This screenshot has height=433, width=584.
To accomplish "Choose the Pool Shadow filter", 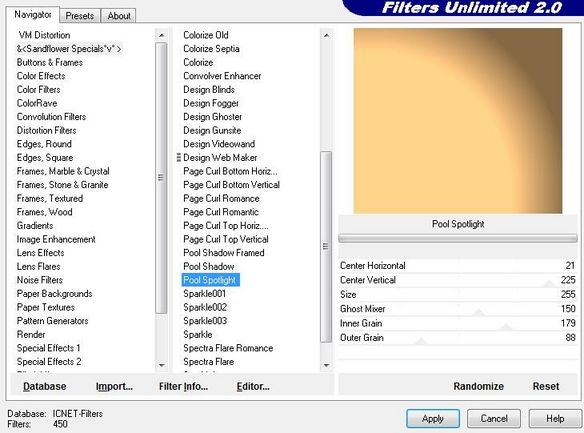I will [209, 266].
